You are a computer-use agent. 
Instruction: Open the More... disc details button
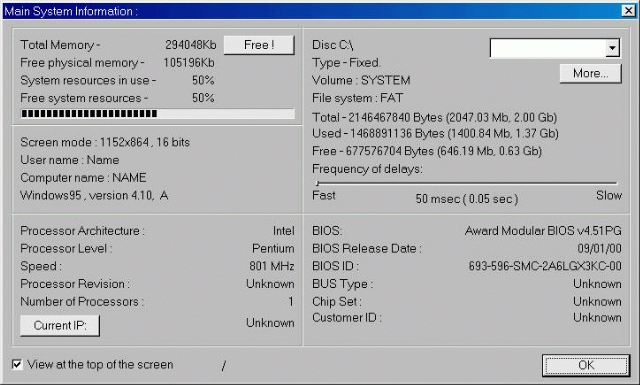click(x=591, y=73)
